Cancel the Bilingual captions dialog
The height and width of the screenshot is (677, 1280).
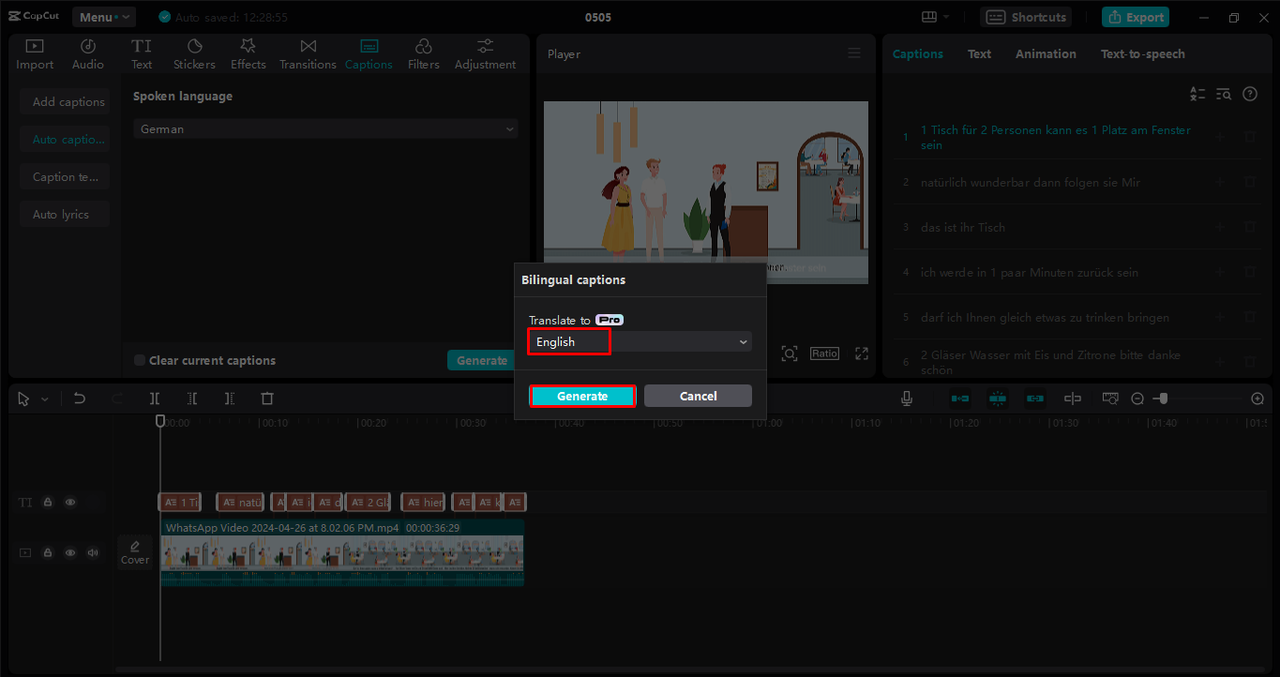[698, 396]
